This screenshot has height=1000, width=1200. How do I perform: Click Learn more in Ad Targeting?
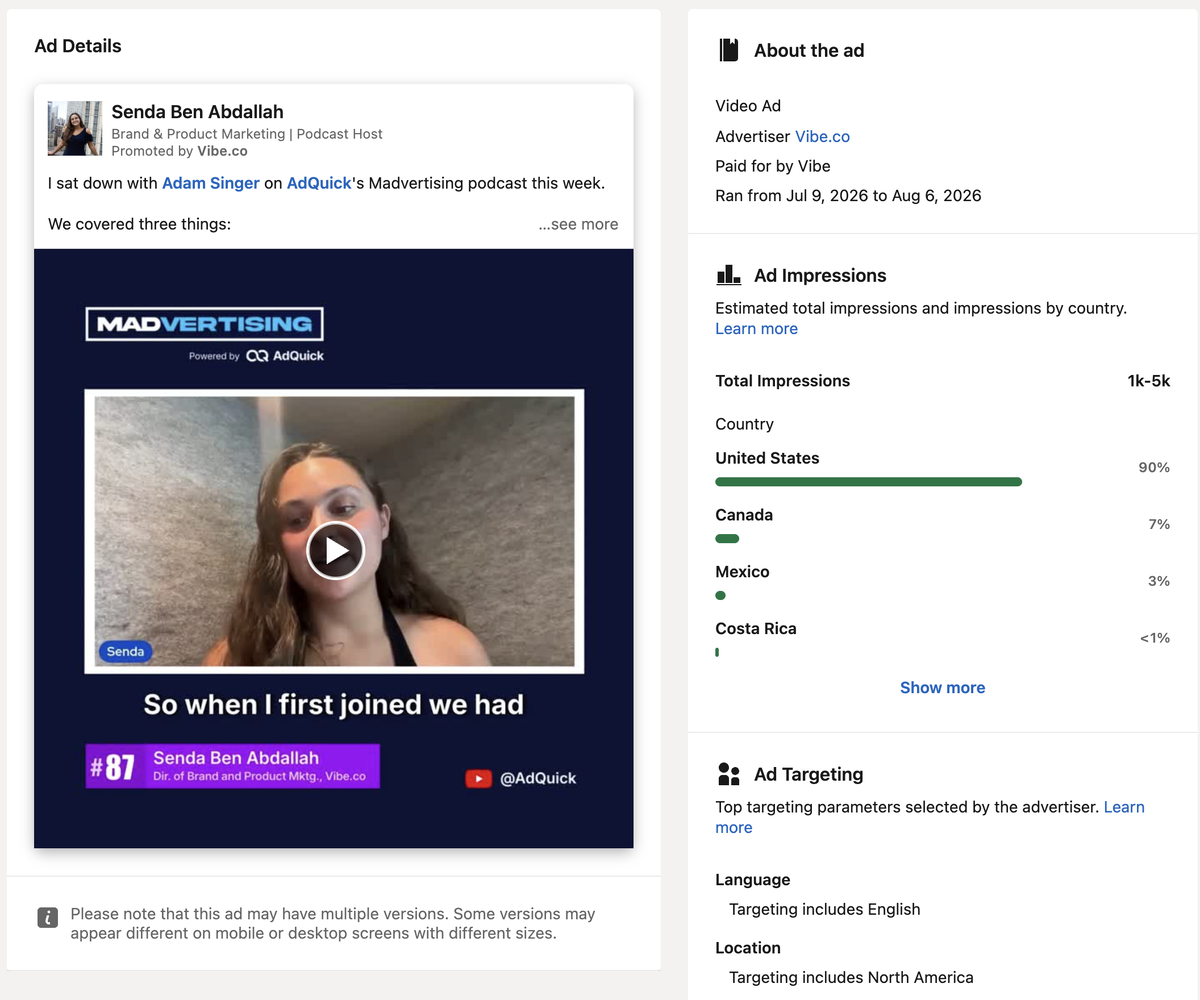(930, 817)
